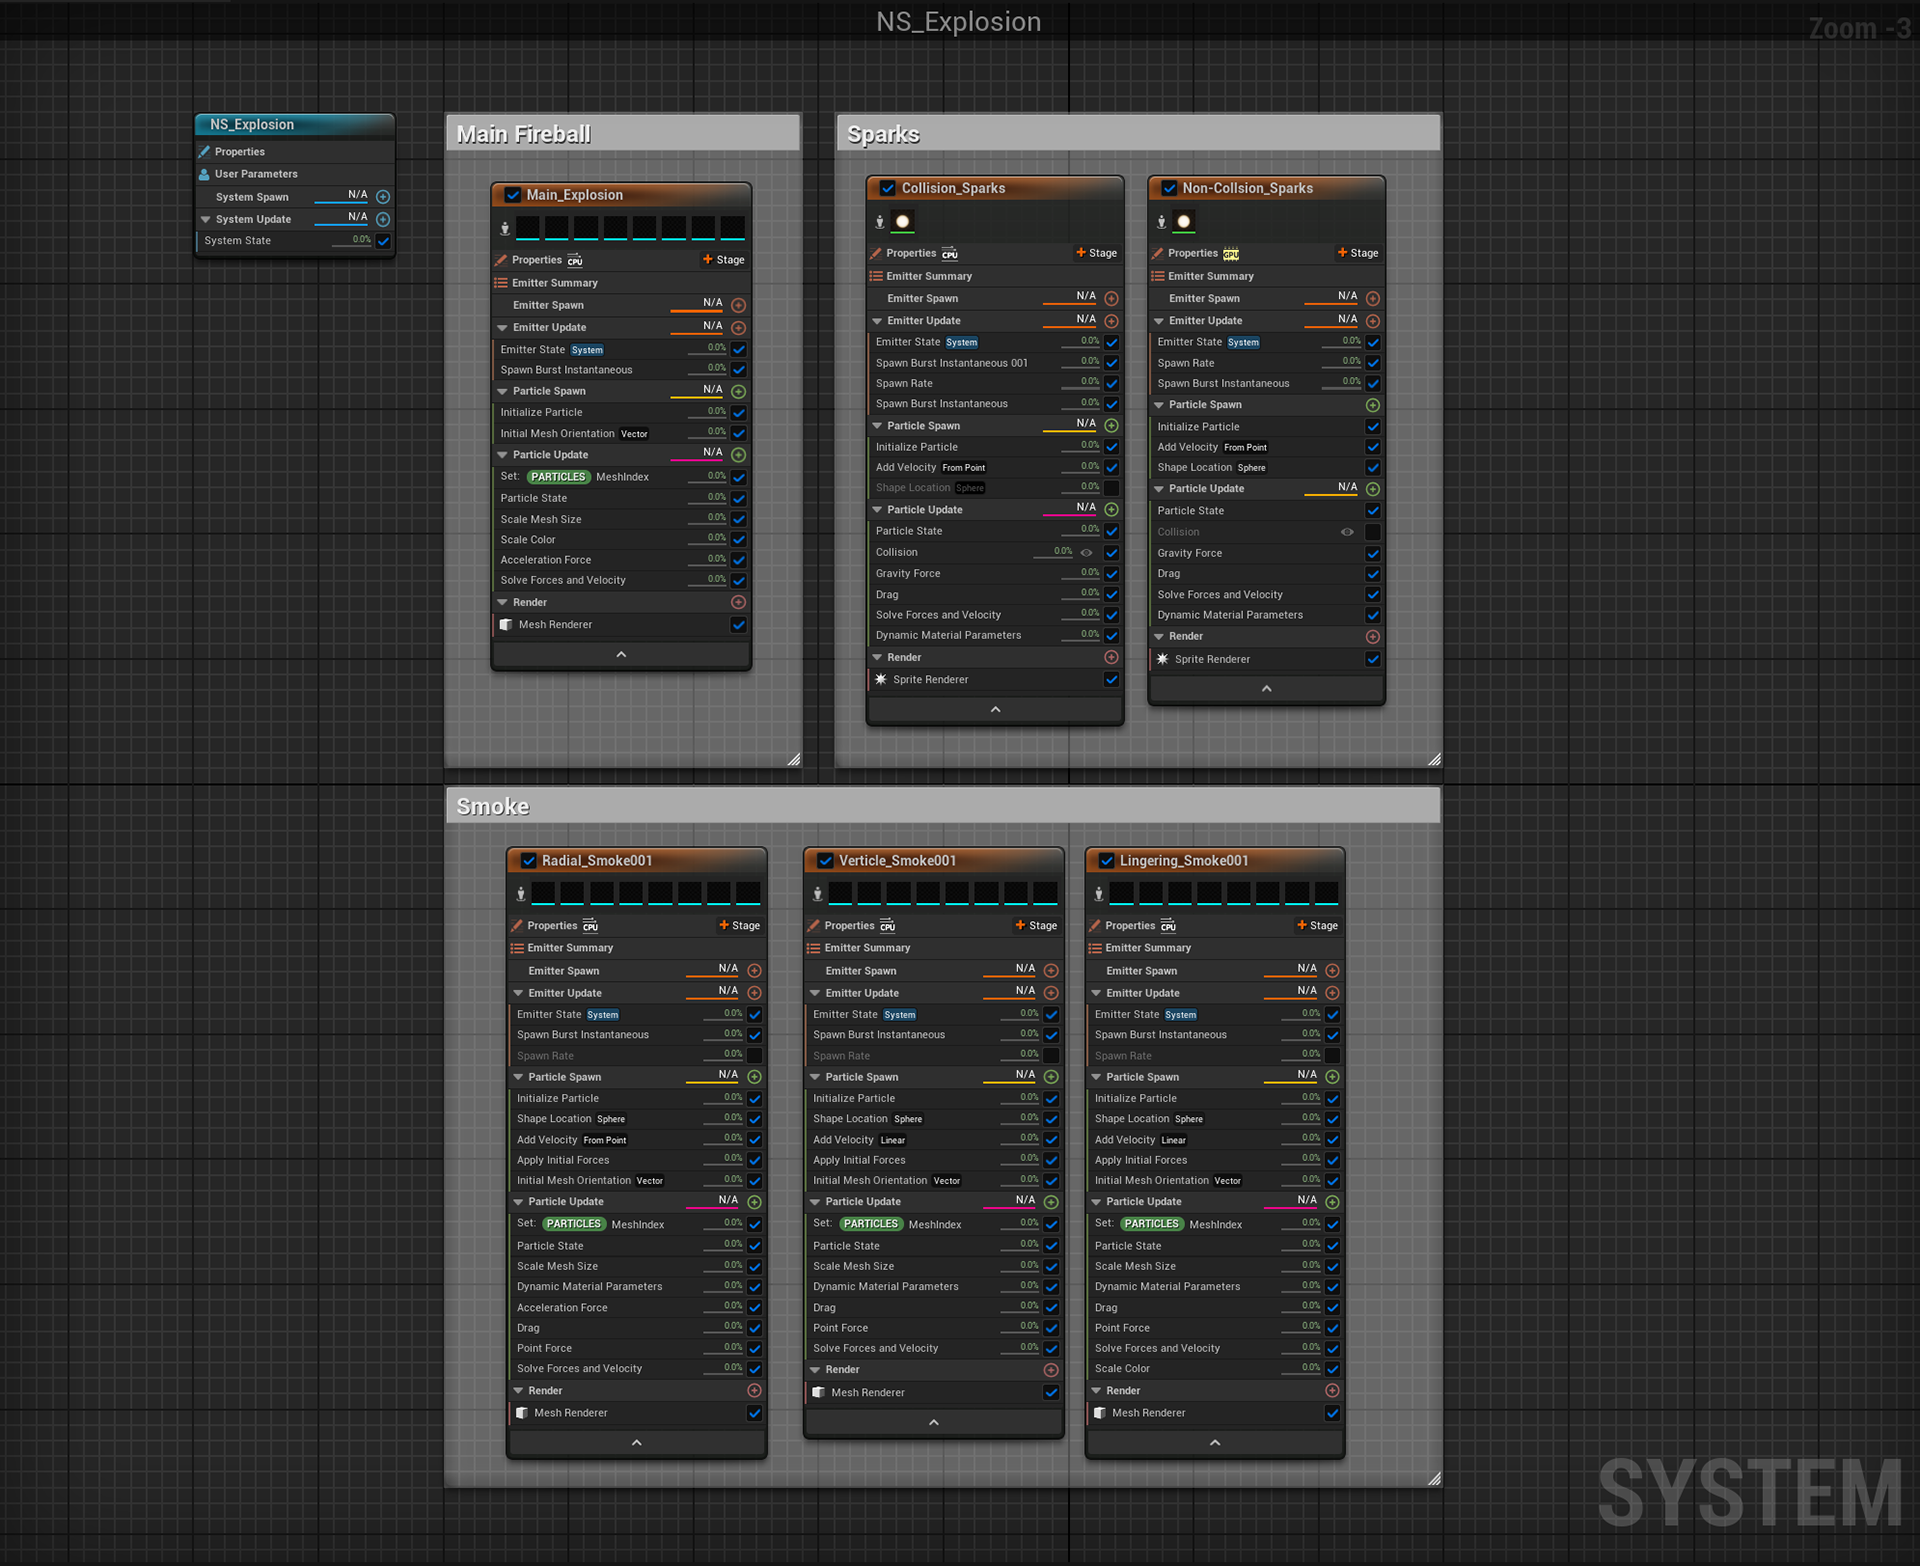
Task: Collapse Emitter Update group in Lingering_Smoke001
Action: pos(1096,993)
